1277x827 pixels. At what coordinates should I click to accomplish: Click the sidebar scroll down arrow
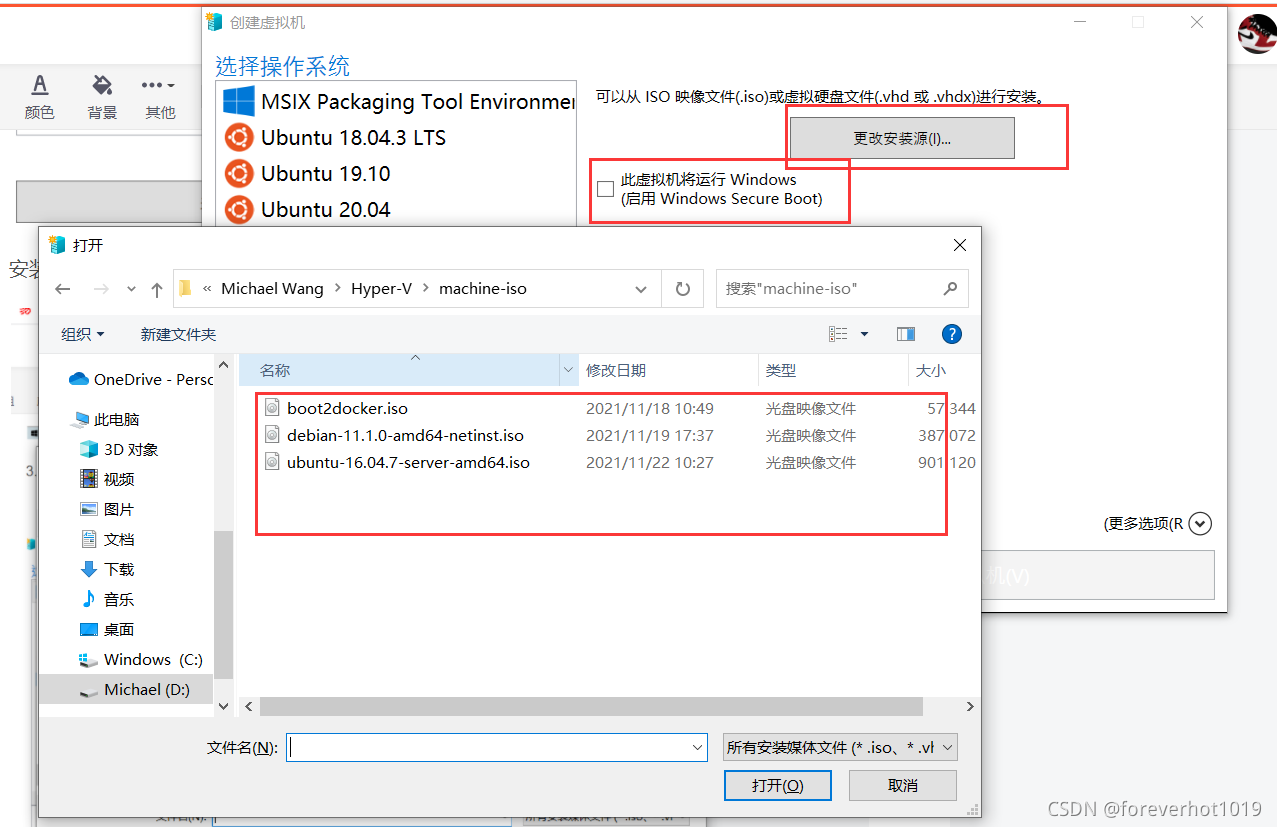click(x=223, y=706)
